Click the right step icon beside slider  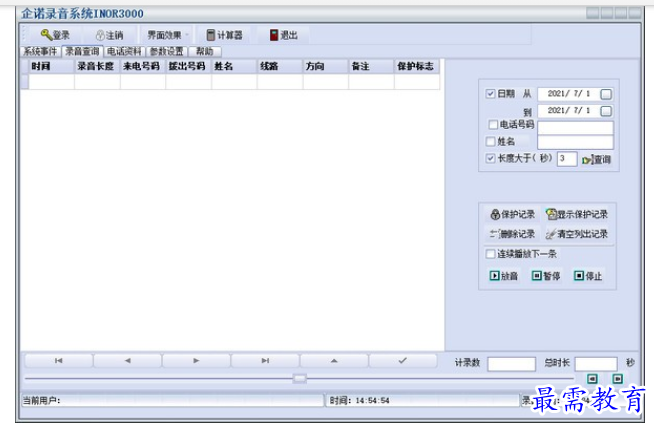[x=618, y=378]
